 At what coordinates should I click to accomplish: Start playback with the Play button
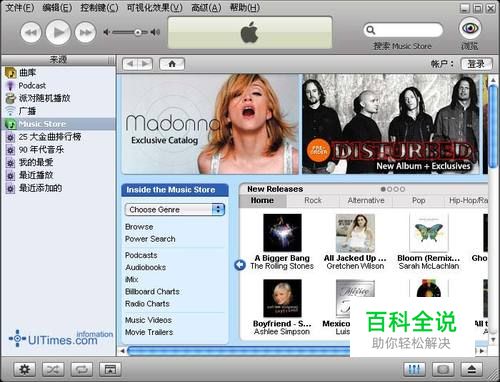(58, 32)
